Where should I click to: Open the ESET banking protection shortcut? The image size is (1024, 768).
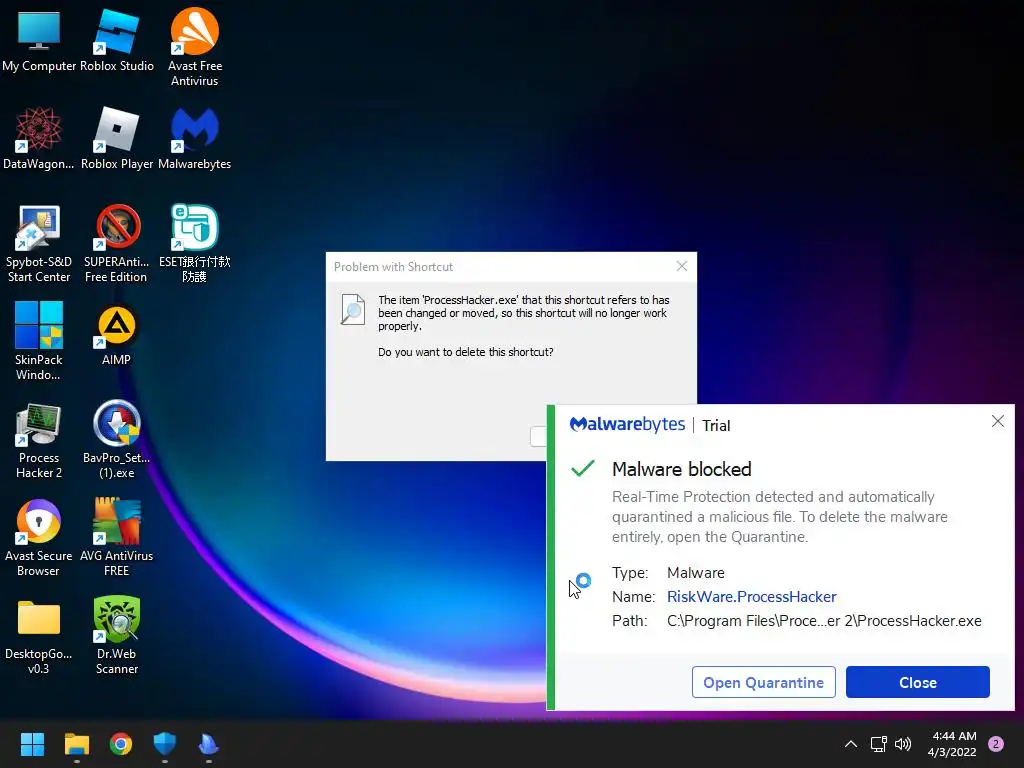click(195, 244)
